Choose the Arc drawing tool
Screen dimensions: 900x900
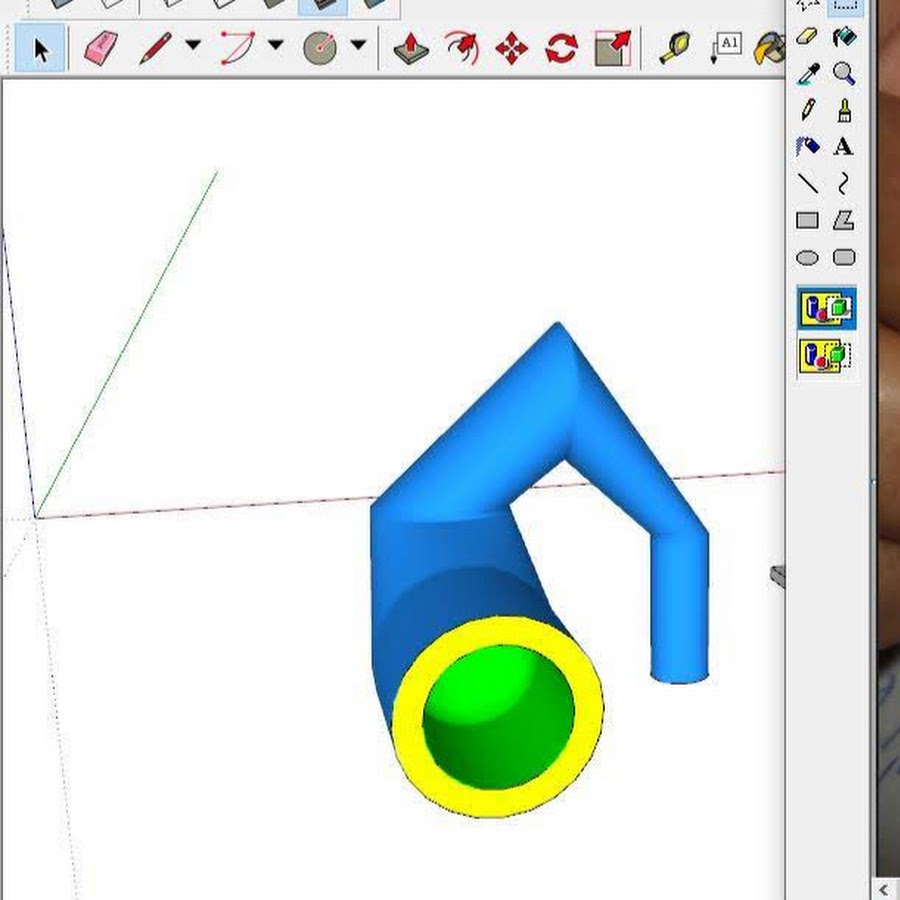[236, 47]
